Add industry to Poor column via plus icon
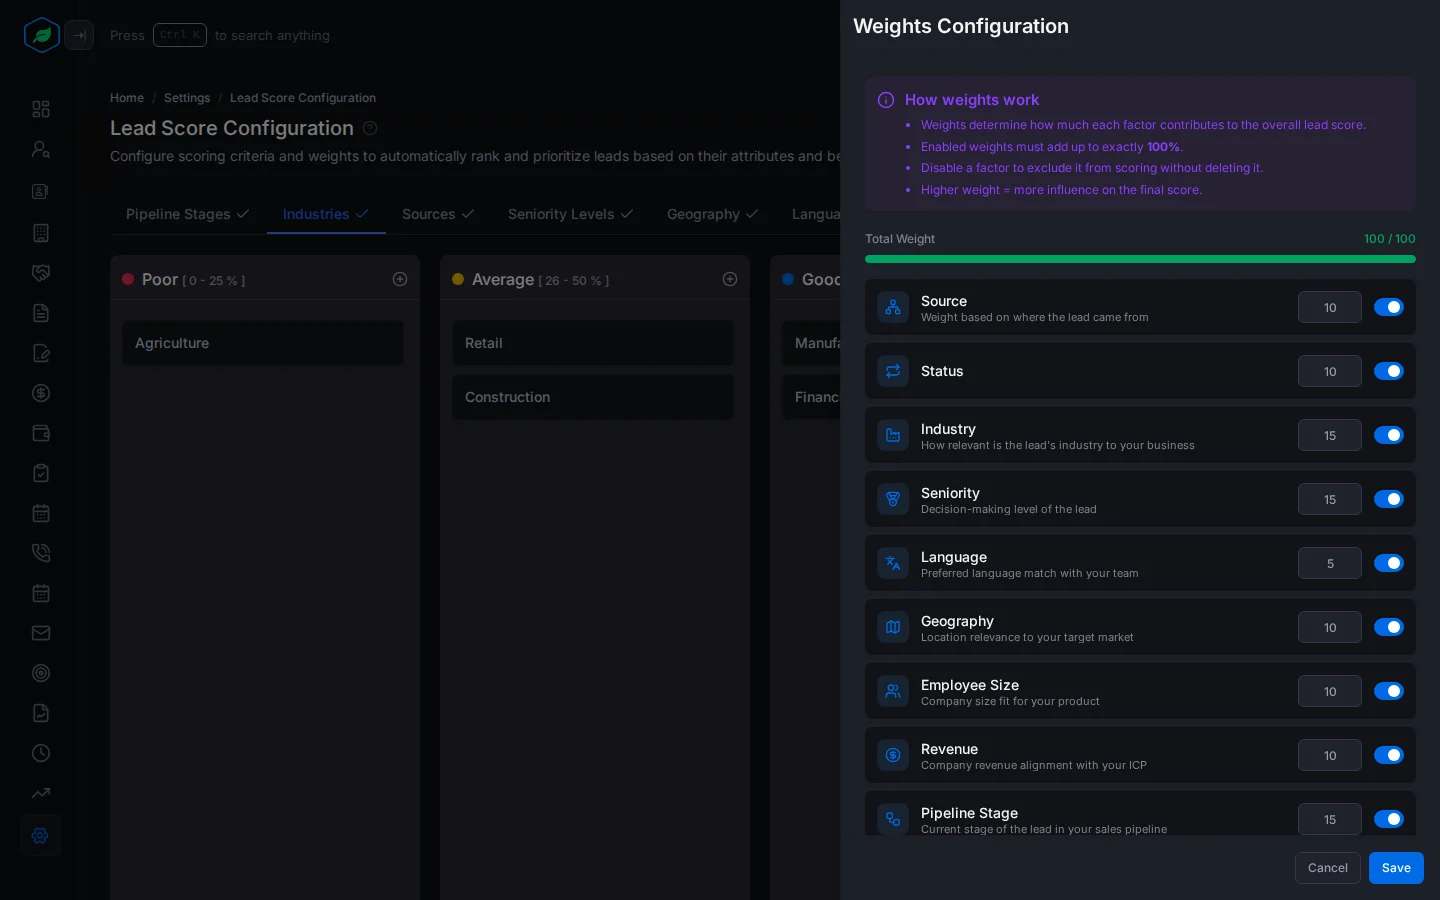The height and width of the screenshot is (900, 1440). pyautogui.click(x=400, y=279)
